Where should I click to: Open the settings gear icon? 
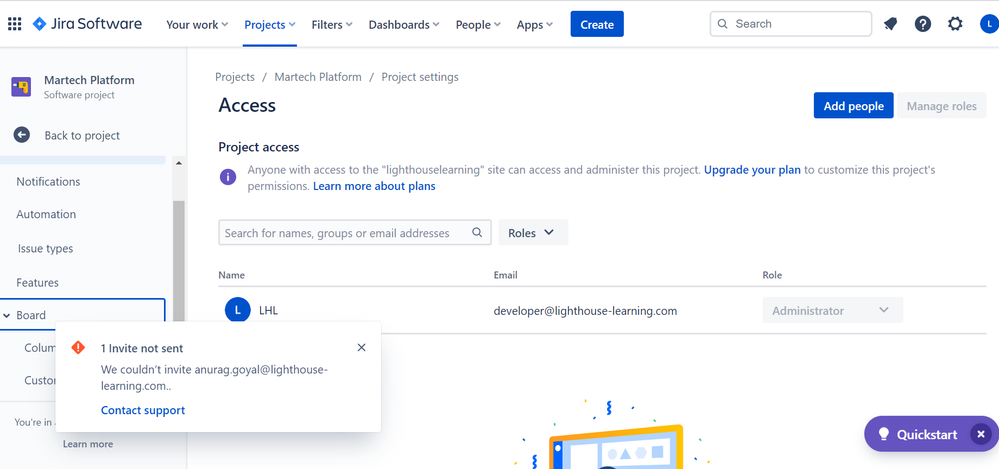point(955,24)
